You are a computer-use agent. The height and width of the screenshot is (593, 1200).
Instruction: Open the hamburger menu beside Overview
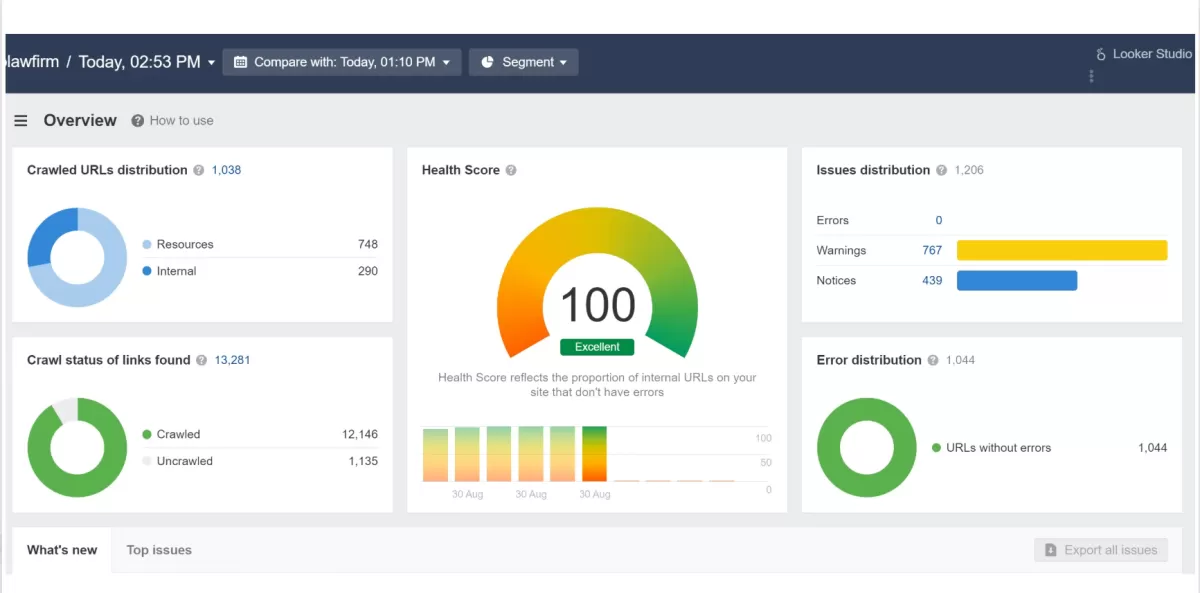point(21,121)
